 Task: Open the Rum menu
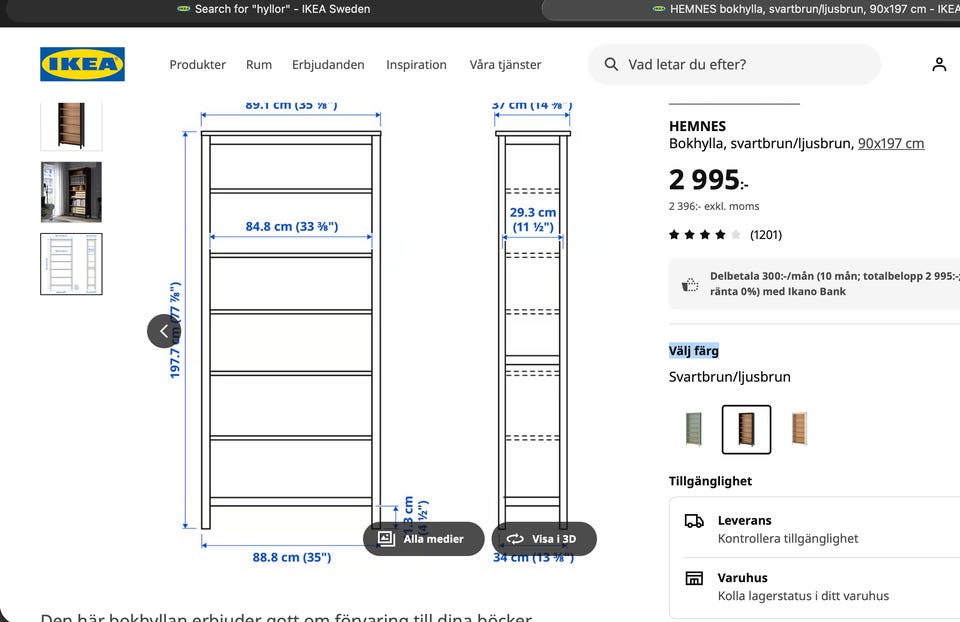click(259, 65)
